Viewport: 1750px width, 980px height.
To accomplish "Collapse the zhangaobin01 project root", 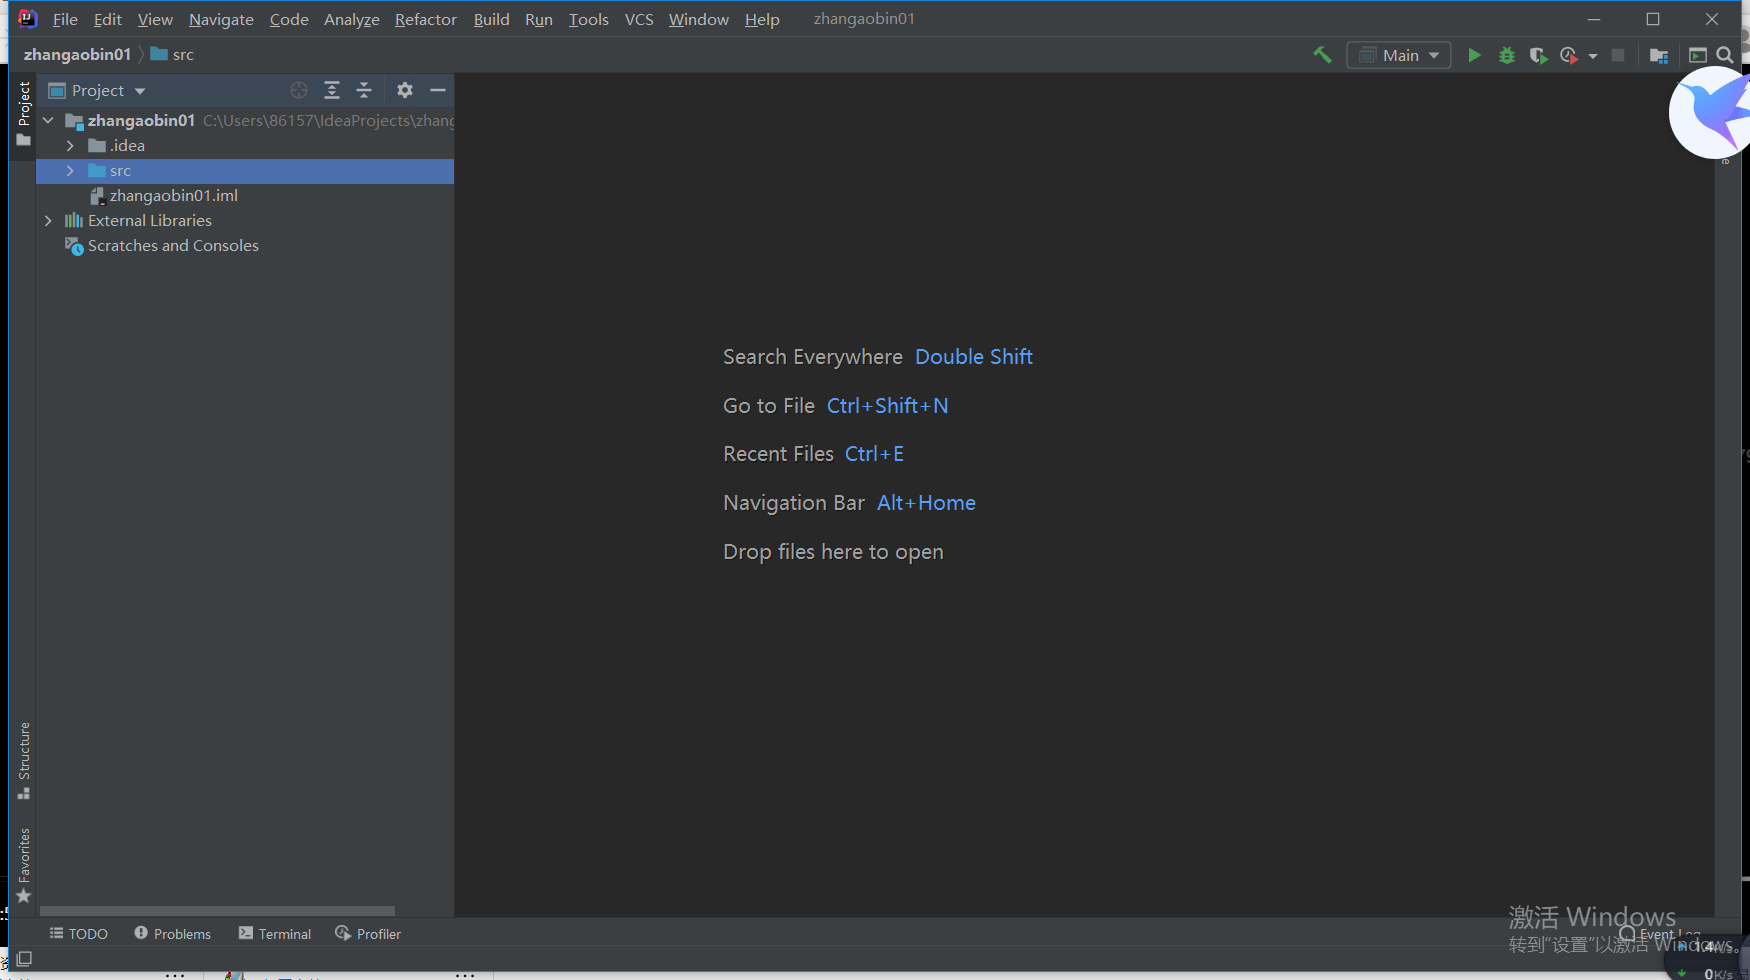I will coord(48,120).
